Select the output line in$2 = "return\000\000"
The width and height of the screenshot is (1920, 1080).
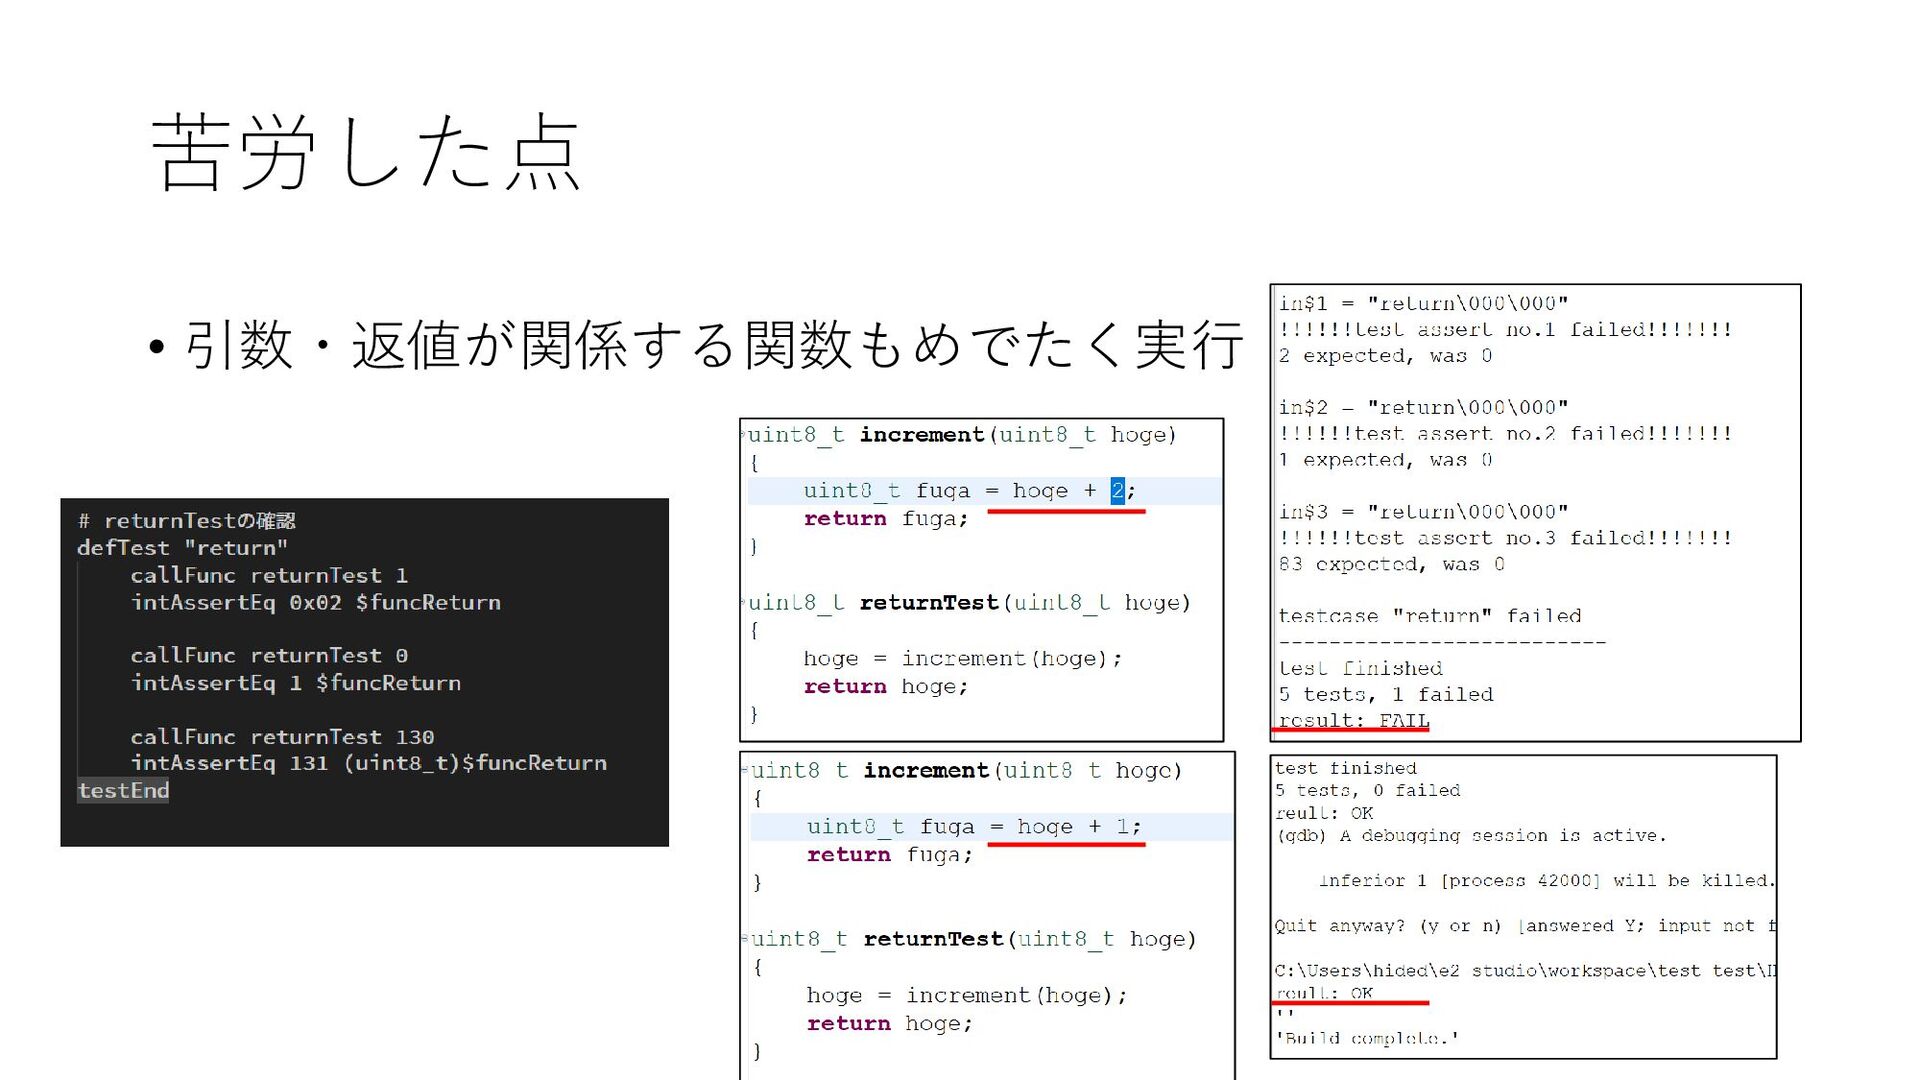[1424, 407]
